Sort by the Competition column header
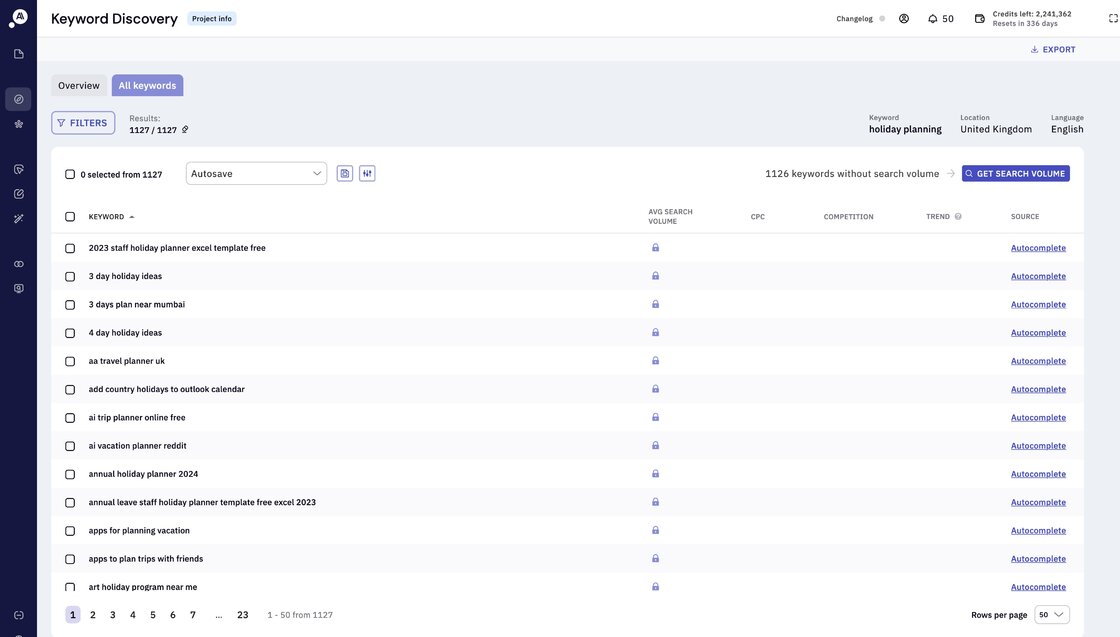This screenshot has width=1120, height=637. tap(848, 216)
